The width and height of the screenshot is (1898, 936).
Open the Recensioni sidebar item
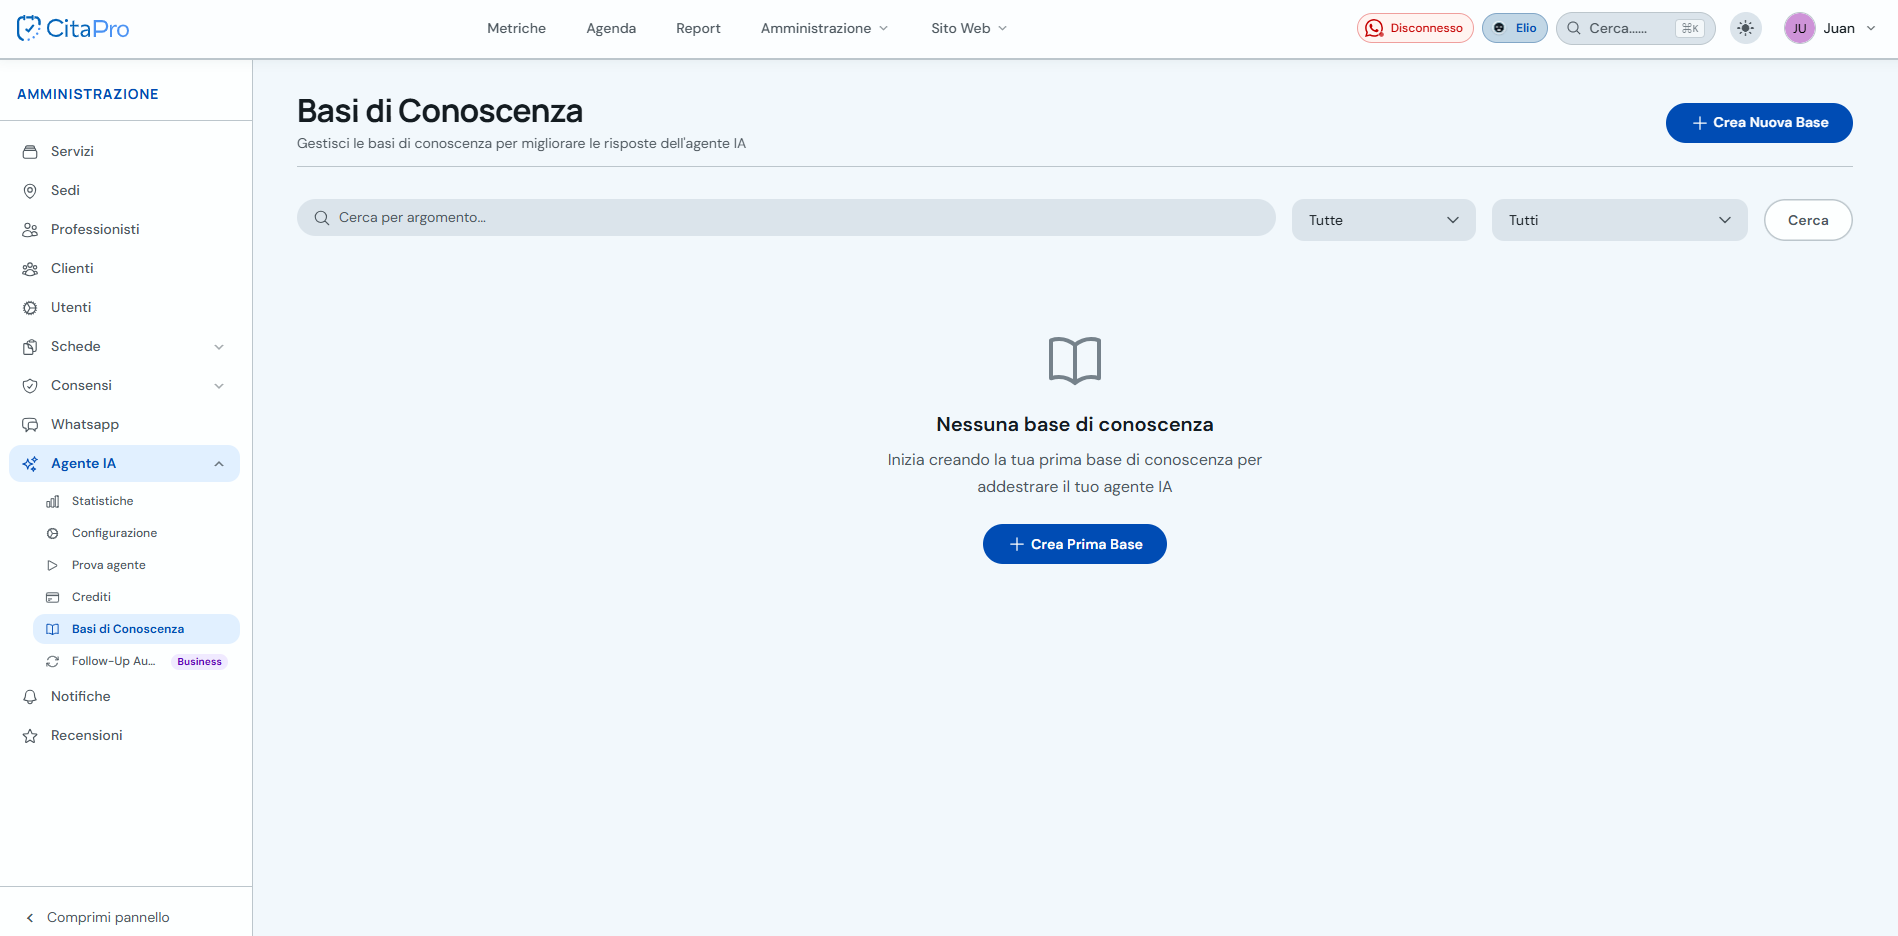coord(125,735)
